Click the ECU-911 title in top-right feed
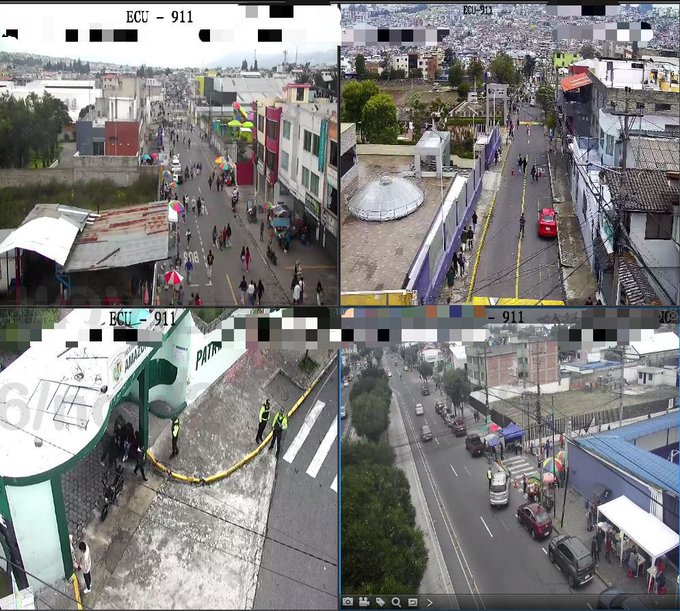Screen dimensions: 680x611 [x=477, y=10]
